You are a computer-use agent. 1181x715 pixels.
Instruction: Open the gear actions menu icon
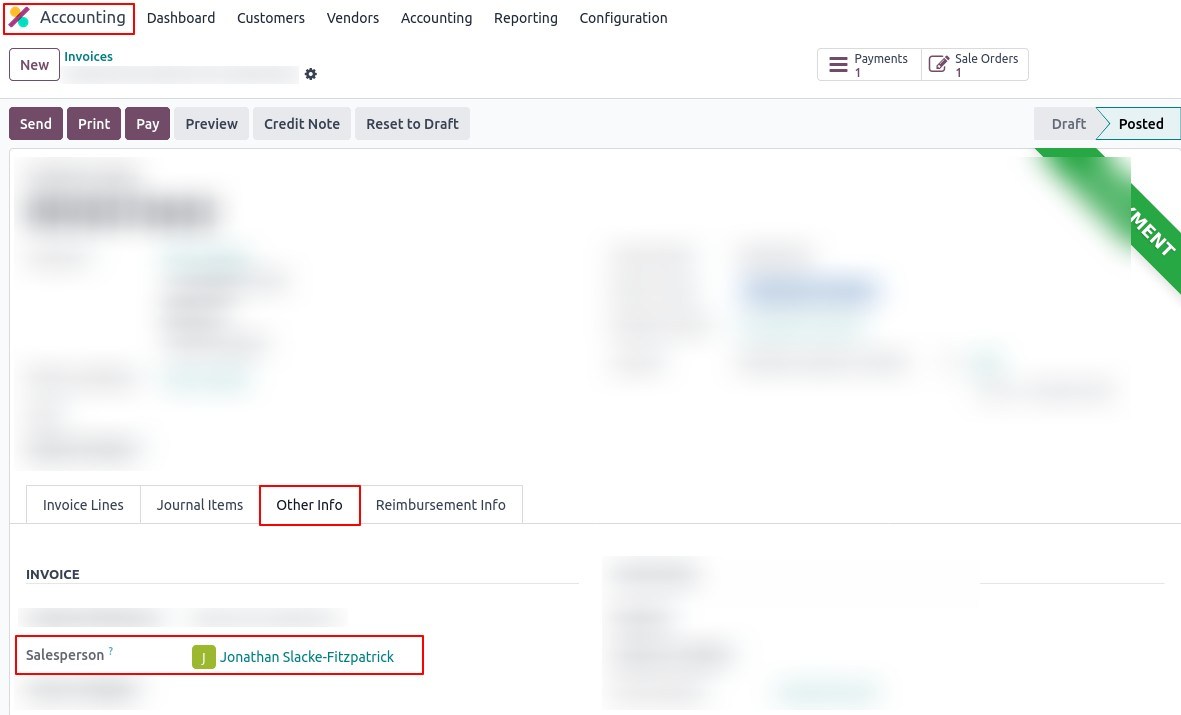tap(311, 74)
